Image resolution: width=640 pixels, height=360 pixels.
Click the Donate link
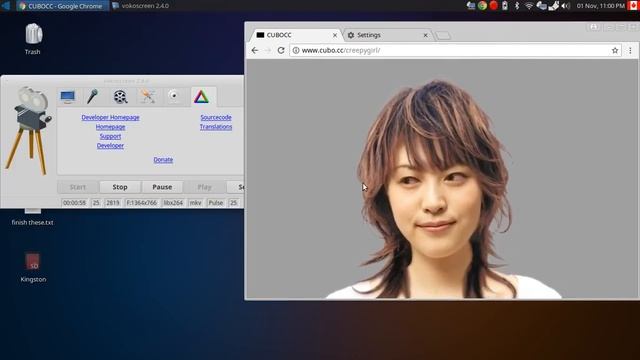(163, 160)
